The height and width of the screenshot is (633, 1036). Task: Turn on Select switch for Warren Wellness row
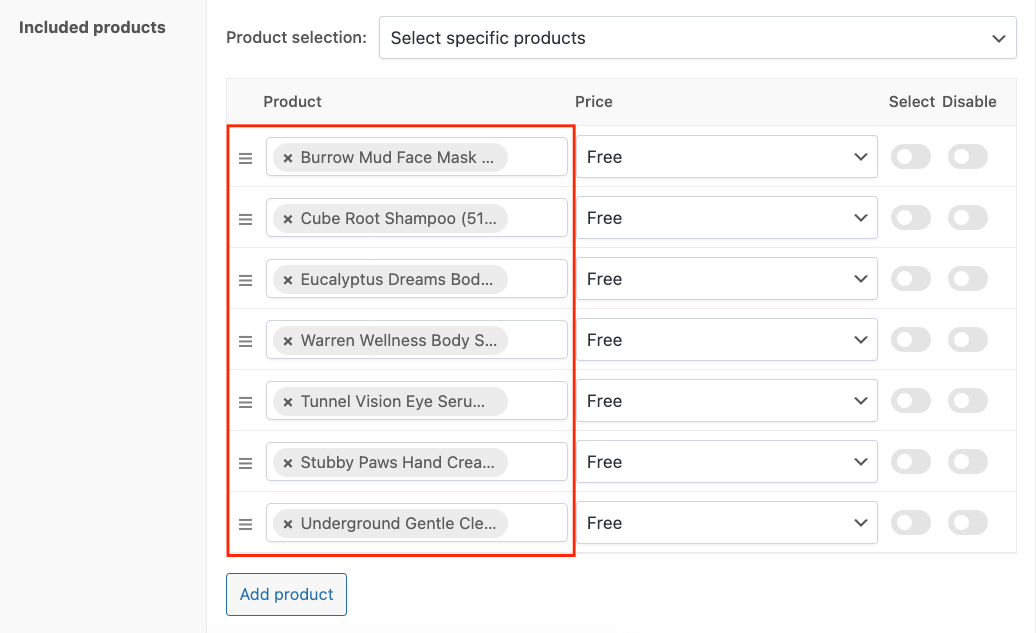tap(910, 340)
